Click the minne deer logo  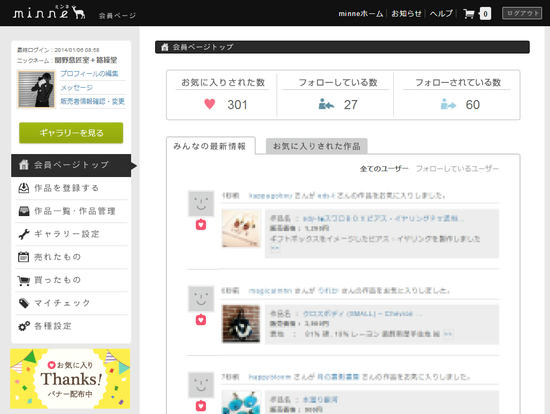(x=49, y=12)
